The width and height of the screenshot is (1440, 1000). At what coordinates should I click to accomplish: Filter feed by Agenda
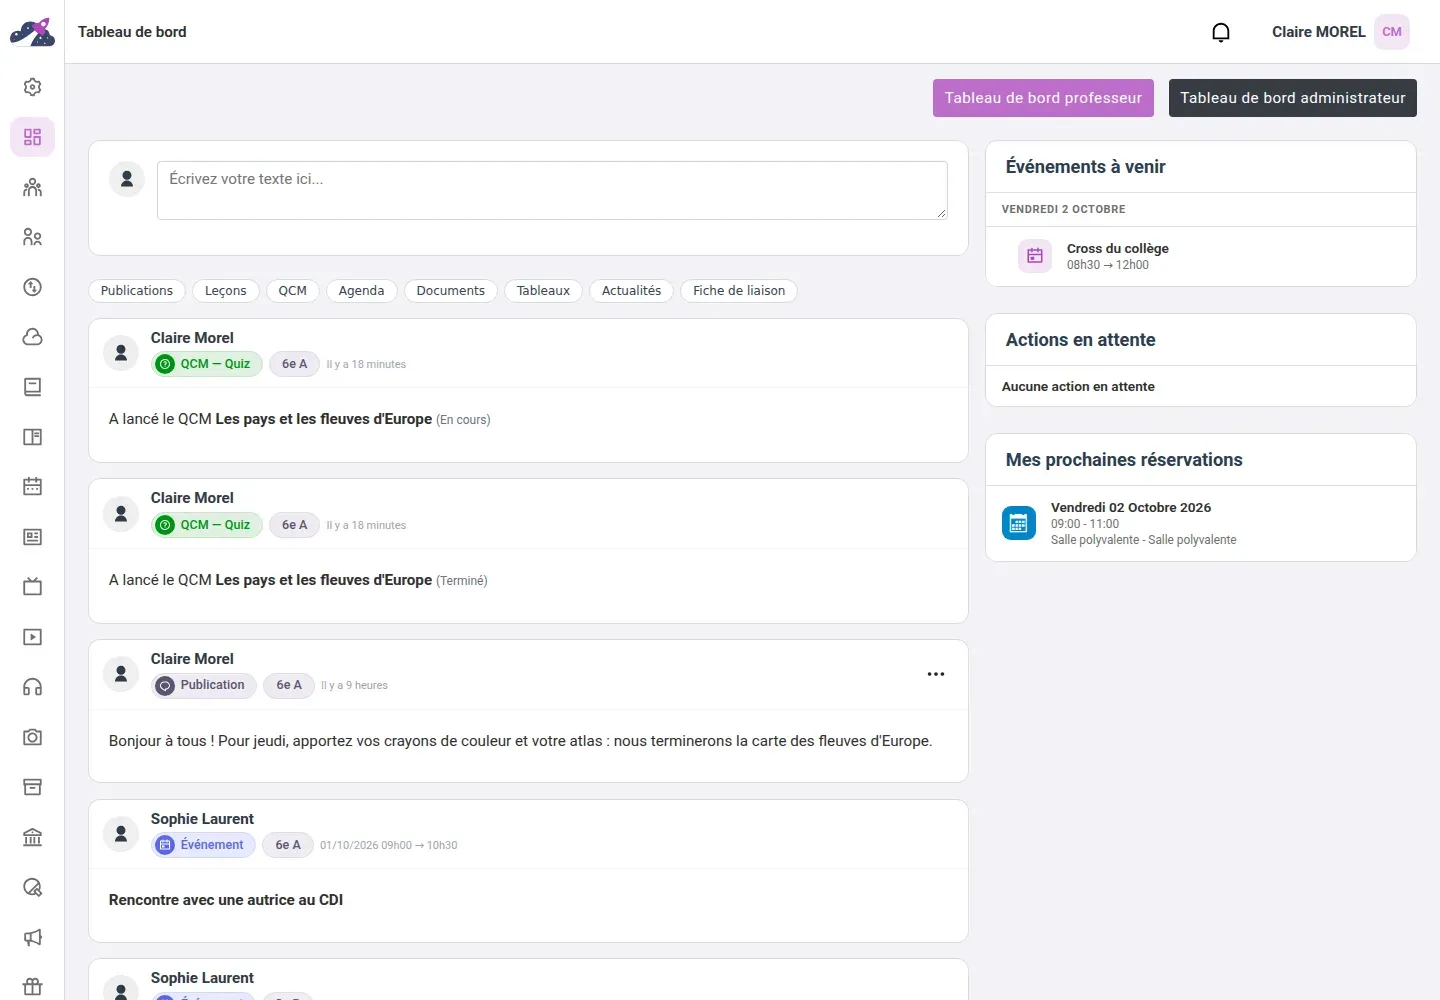point(362,291)
